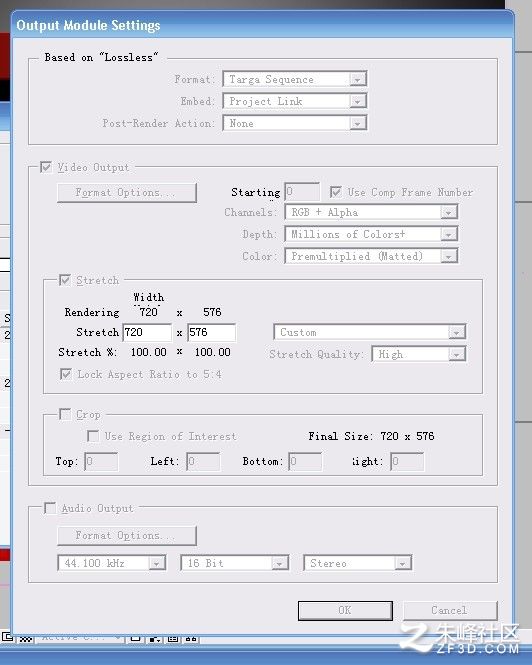This screenshot has height=665, width=532.
Task: Click the transparency grid icon in bottom toolbar
Action: pos(26,639)
